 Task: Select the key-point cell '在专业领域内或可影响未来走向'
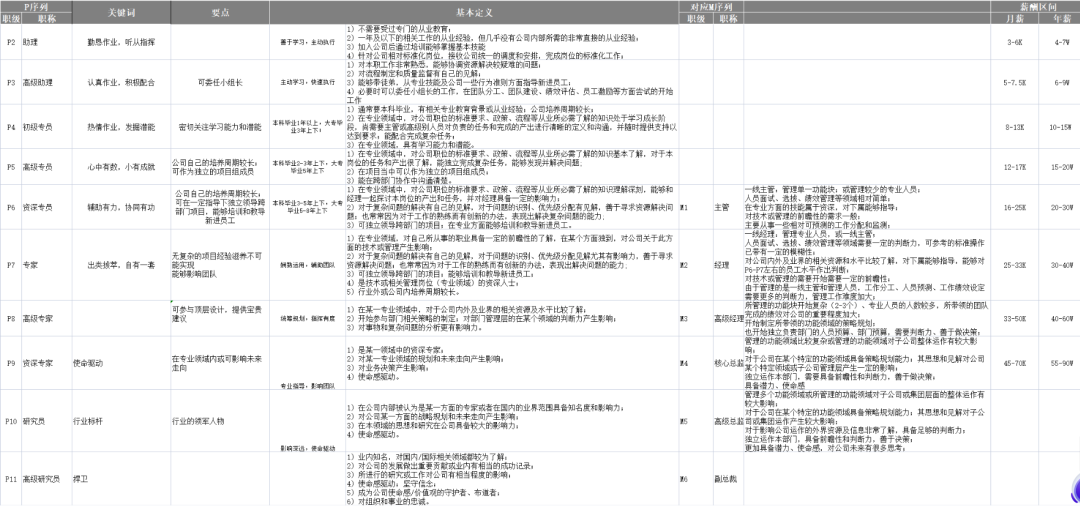click(x=220, y=363)
